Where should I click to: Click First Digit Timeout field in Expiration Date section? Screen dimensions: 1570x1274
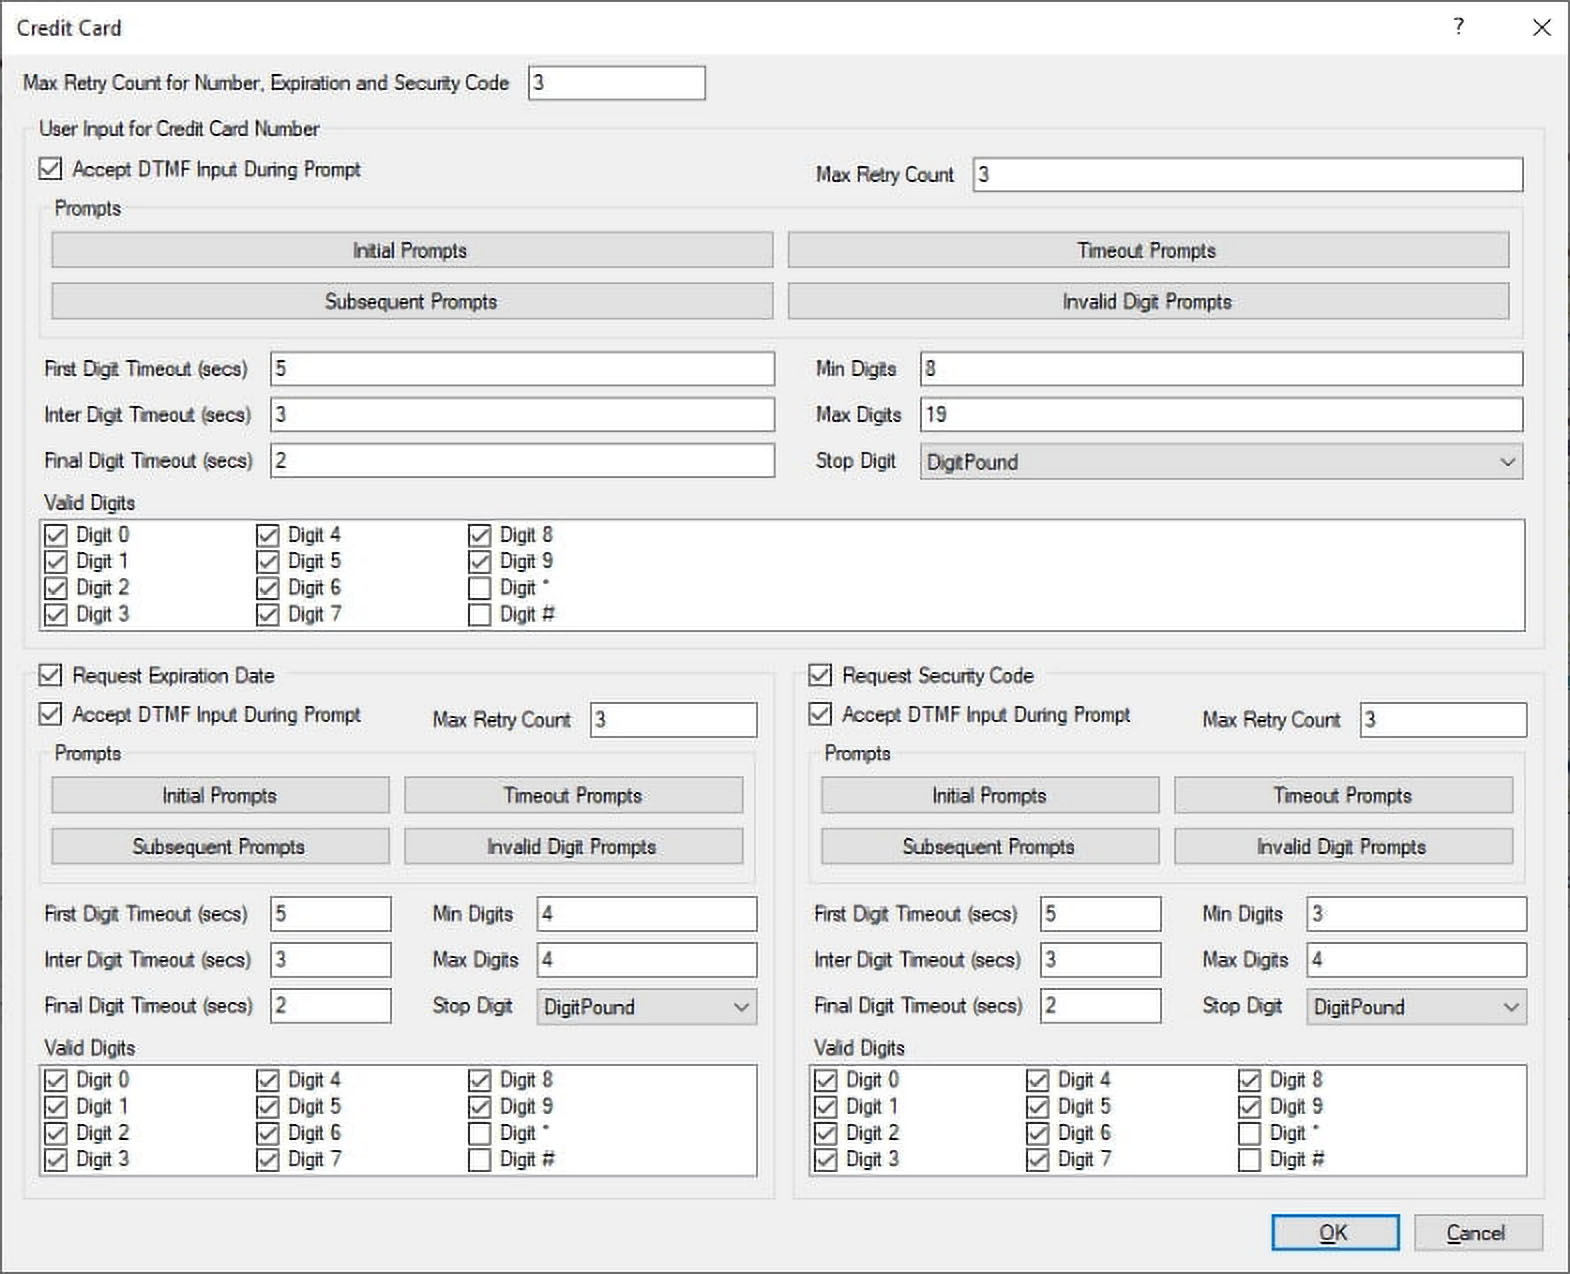pyautogui.click(x=331, y=913)
